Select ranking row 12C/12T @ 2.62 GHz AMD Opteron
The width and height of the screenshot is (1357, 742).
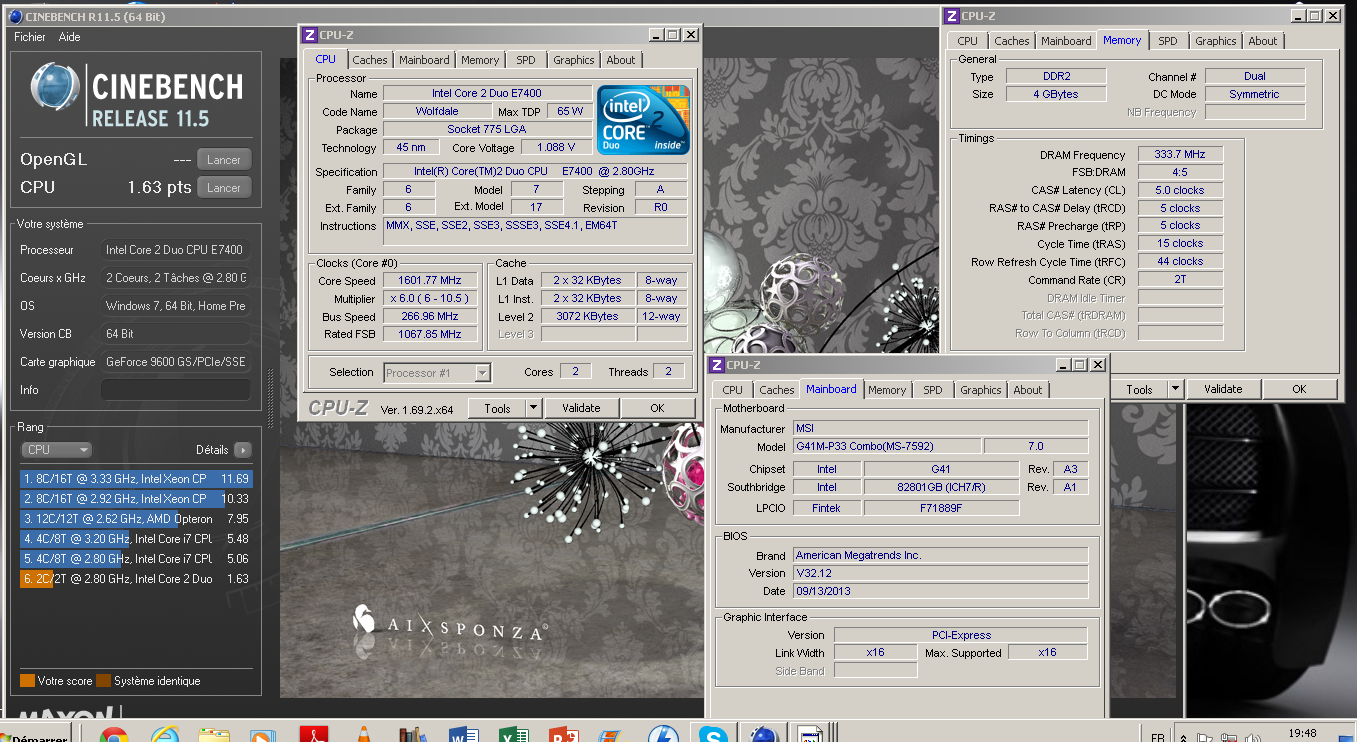(x=136, y=519)
